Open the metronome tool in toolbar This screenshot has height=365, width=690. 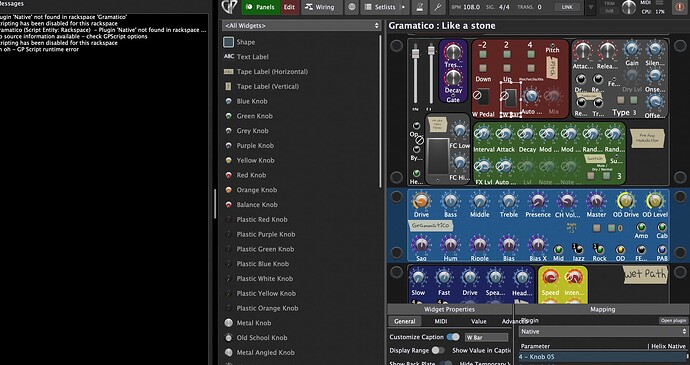(x=420, y=7)
